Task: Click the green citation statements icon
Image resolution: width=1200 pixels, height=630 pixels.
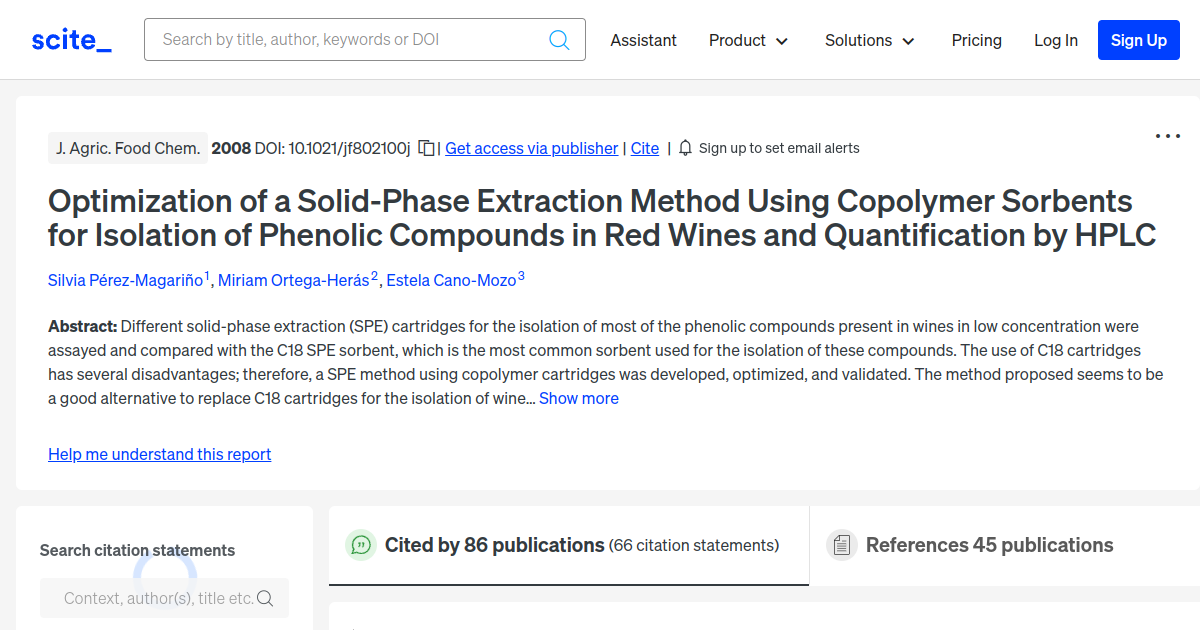Action: point(360,545)
